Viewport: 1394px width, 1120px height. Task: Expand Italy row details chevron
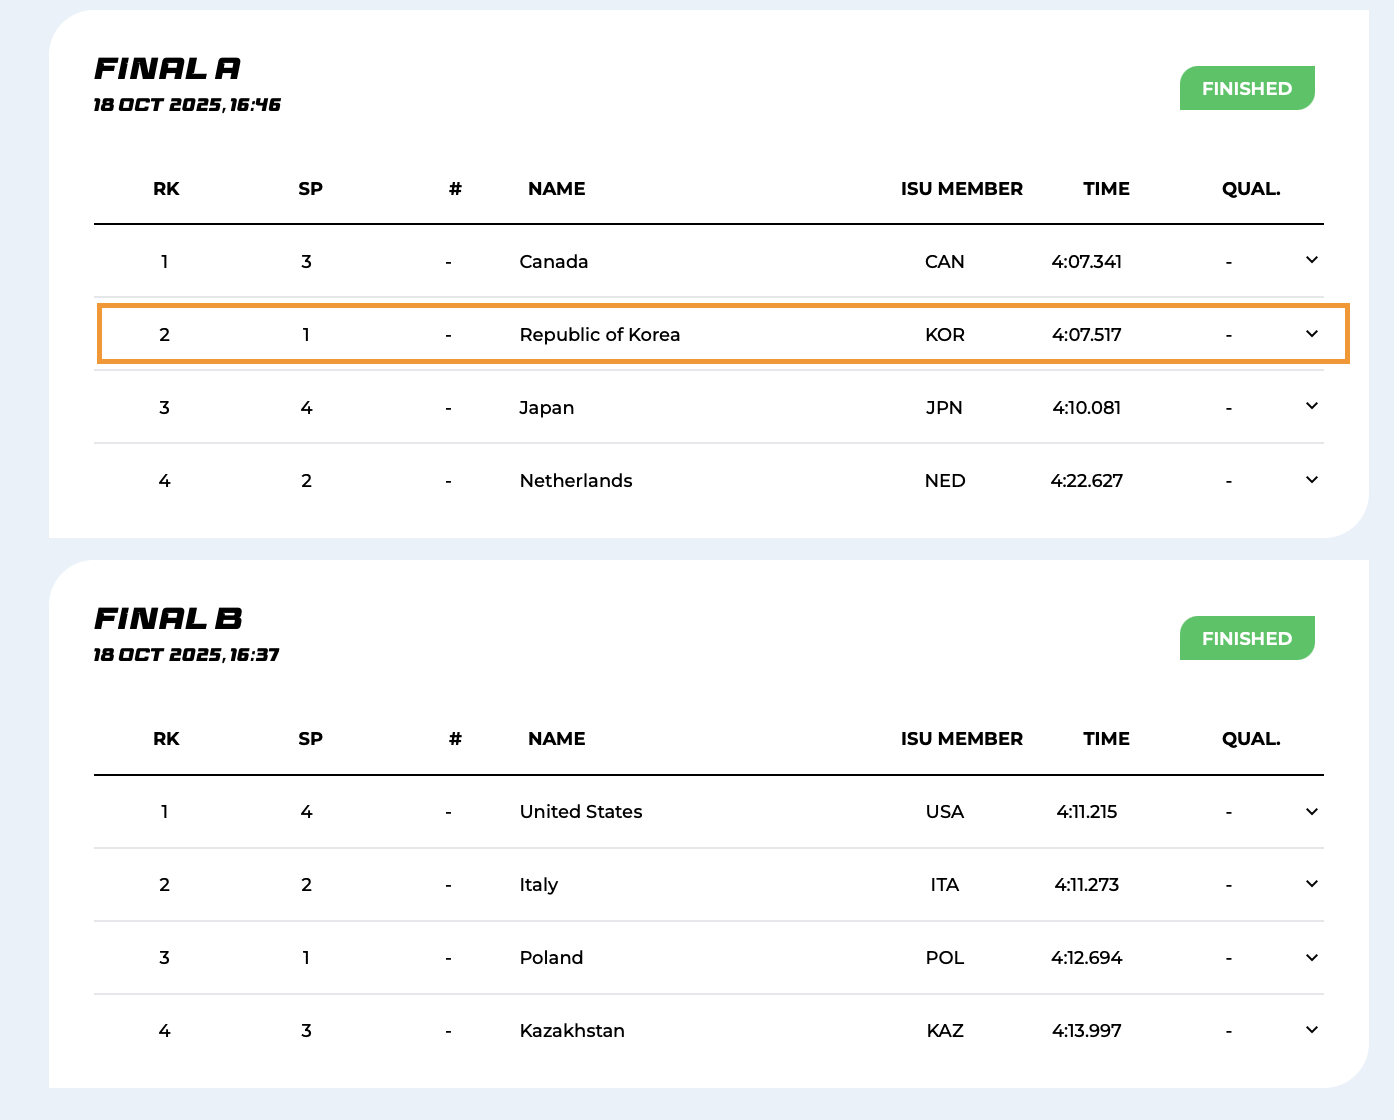click(1312, 884)
